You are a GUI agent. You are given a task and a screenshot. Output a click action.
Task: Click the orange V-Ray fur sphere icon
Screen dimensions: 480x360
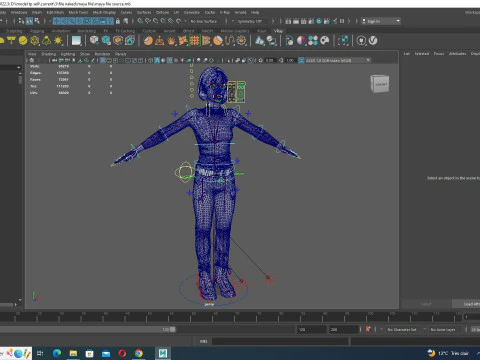pos(148,41)
